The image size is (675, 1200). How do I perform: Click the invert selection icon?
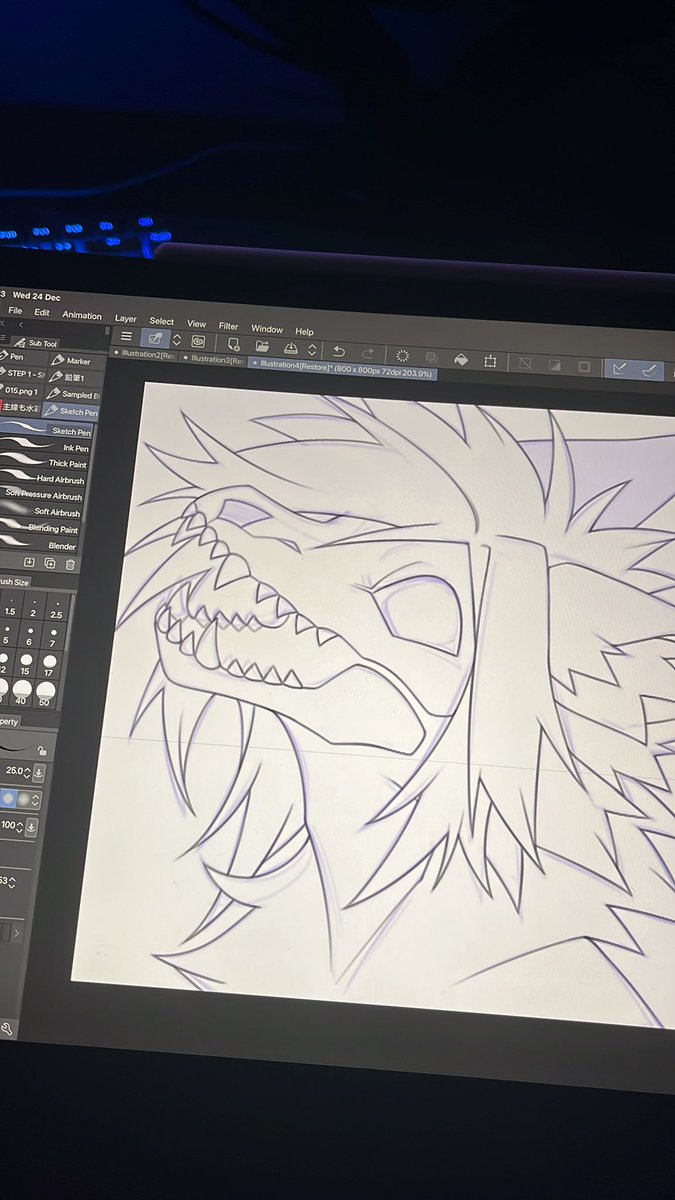tap(555, 366)
